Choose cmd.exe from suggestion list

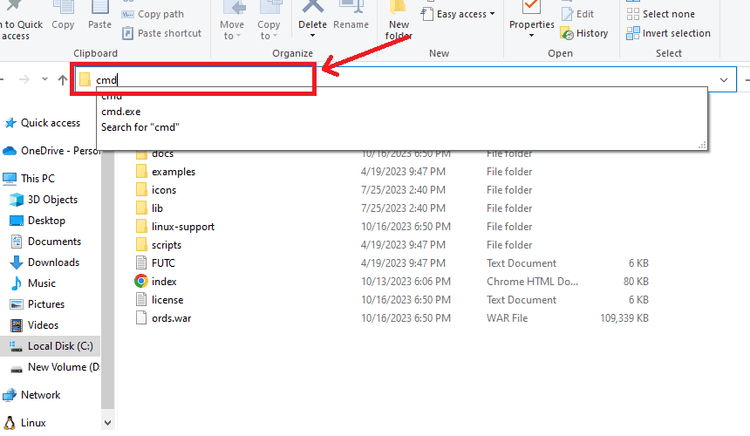120,112
